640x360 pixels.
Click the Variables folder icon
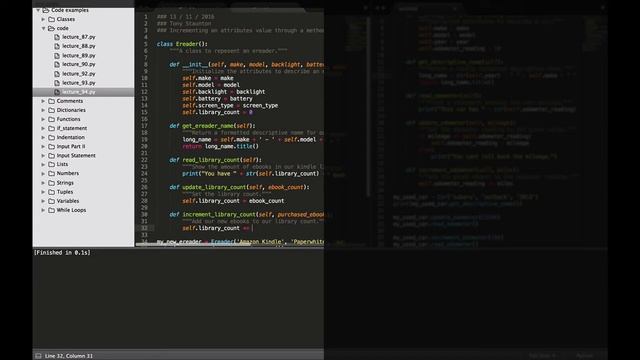[x=51, y=201]
